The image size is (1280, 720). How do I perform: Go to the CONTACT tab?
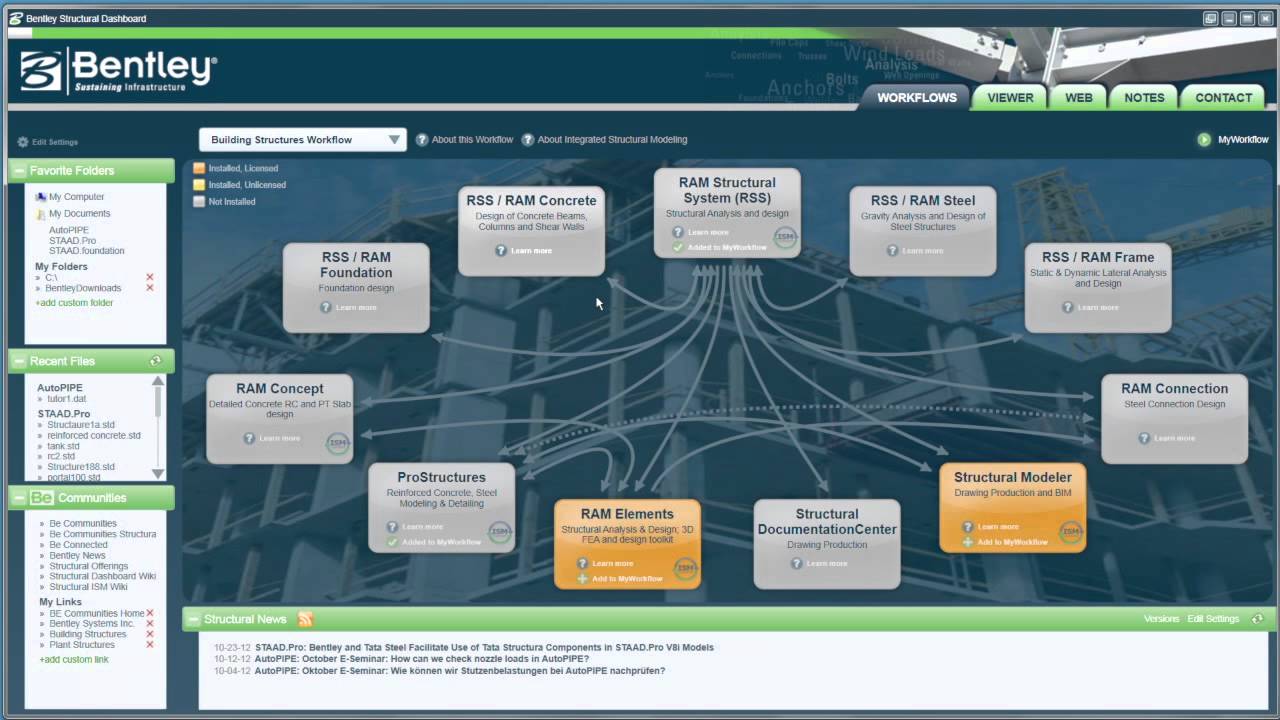1223,98
